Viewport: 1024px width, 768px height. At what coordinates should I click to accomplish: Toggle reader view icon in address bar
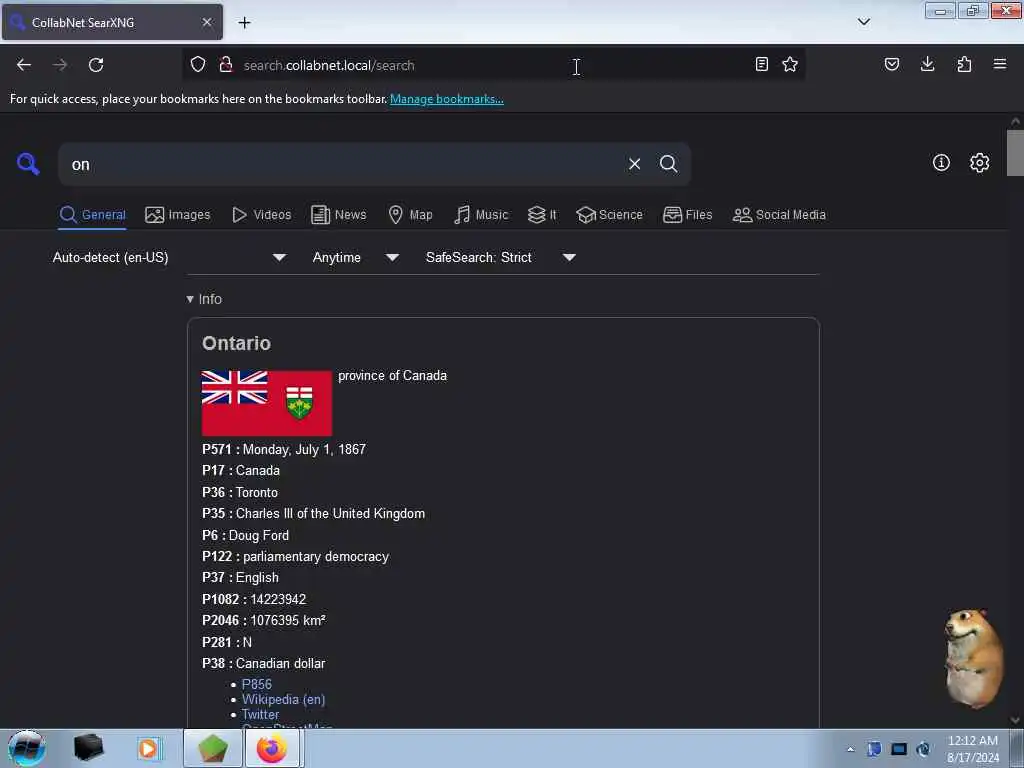point(761,64)
